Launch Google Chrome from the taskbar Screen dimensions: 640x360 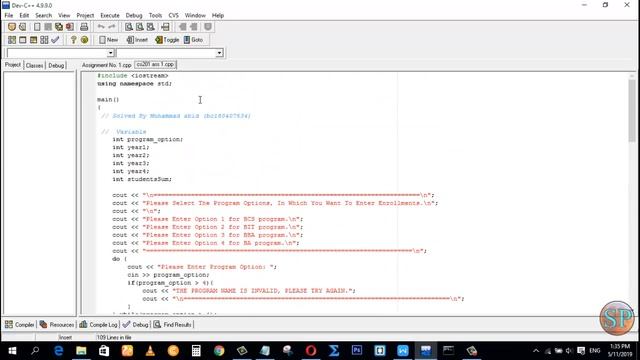pyautogui.click(x=219, y=351)
